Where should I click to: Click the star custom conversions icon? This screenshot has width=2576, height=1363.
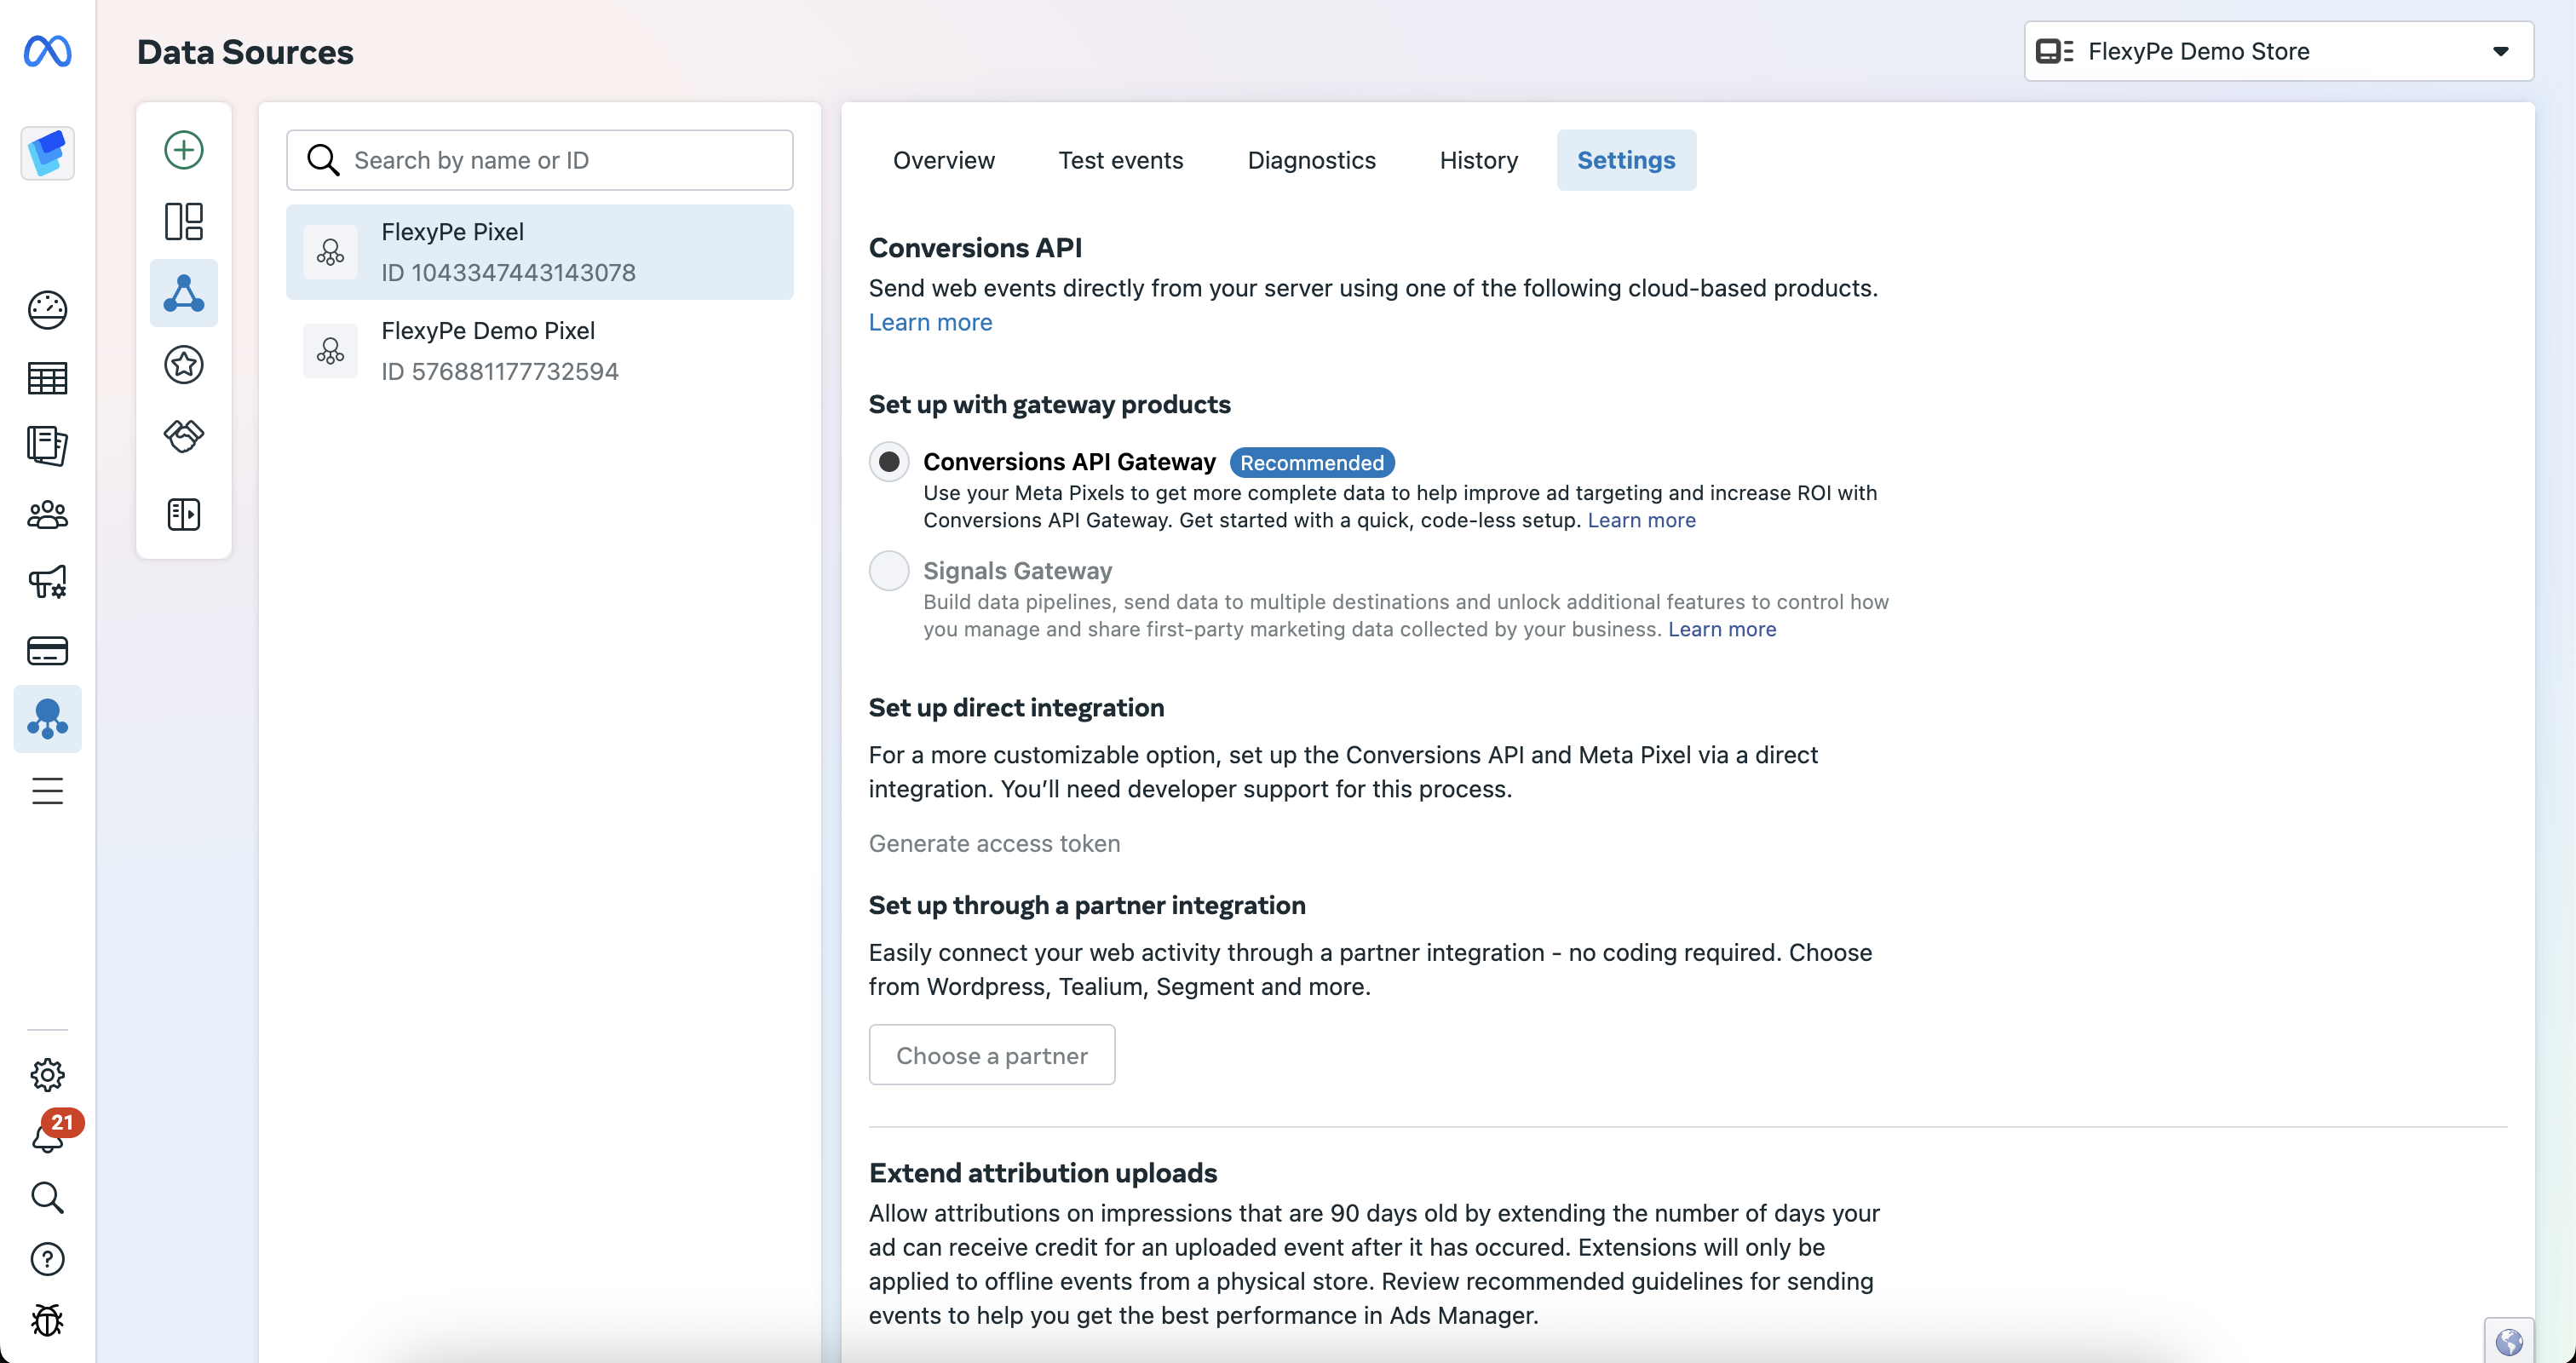tap(183, 364)
